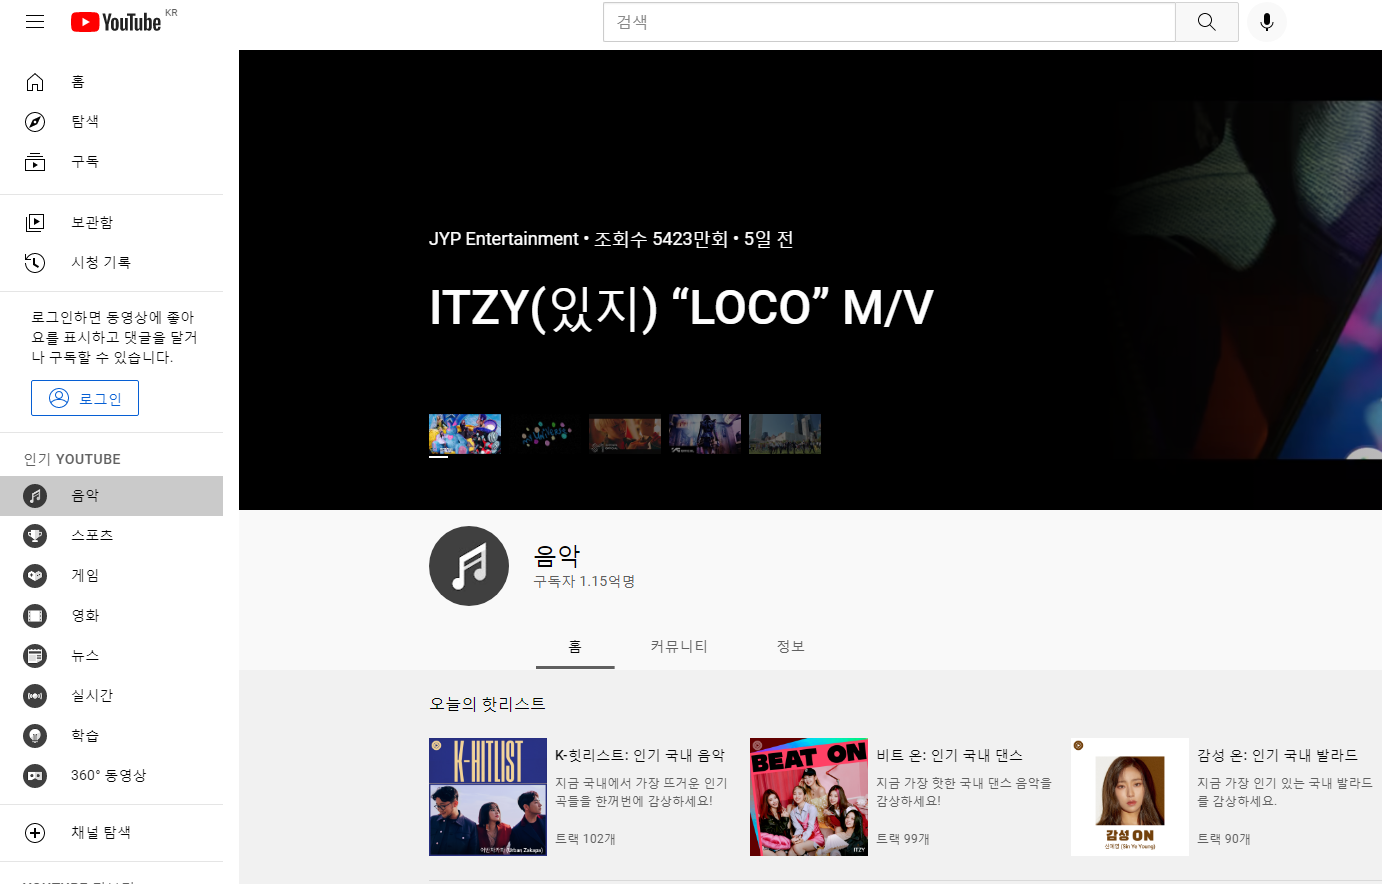Select fifth carousel thumbnail
The image size is (1382, 884).
click(785, 434)
